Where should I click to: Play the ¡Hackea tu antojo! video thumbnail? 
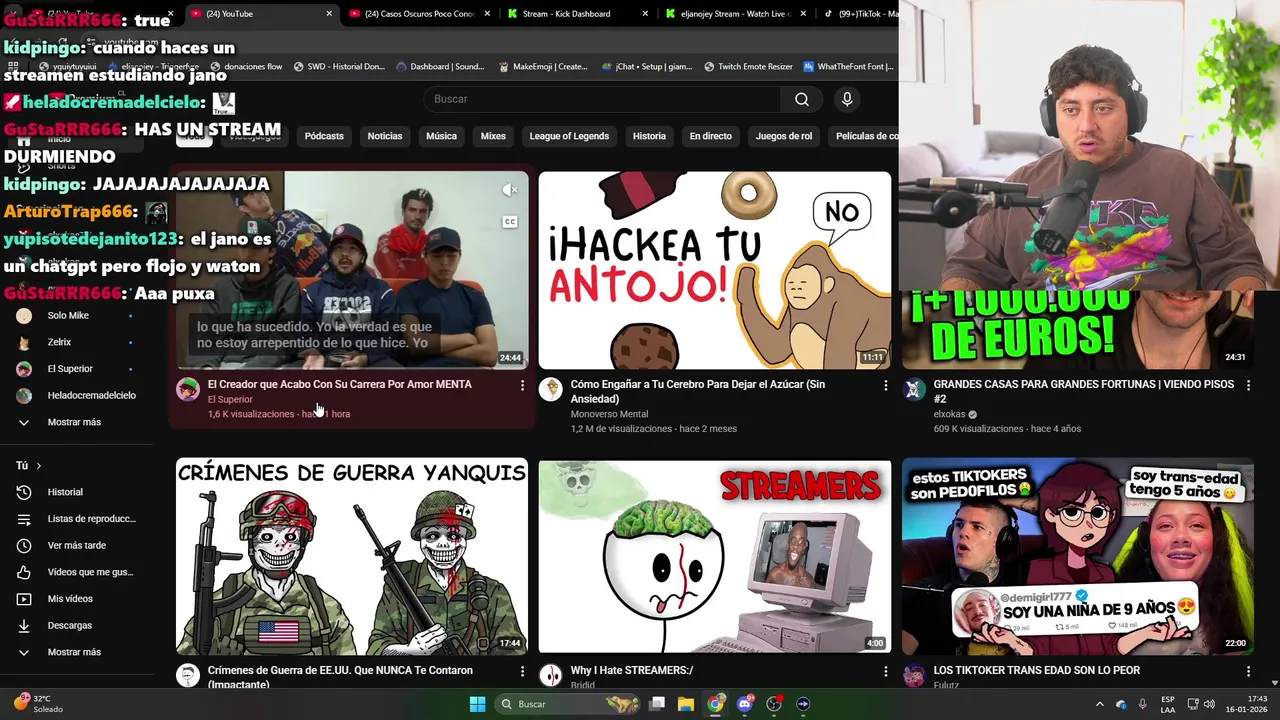(x=715, y=270)
